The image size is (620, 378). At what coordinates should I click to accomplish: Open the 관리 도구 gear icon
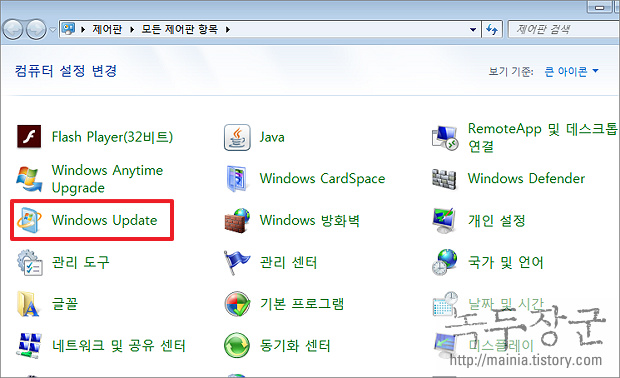point(29,262)
